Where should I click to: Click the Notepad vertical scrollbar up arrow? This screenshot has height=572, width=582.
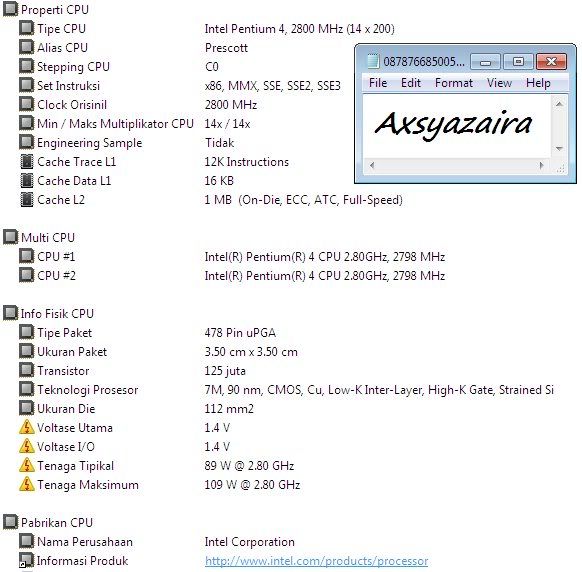559,104
